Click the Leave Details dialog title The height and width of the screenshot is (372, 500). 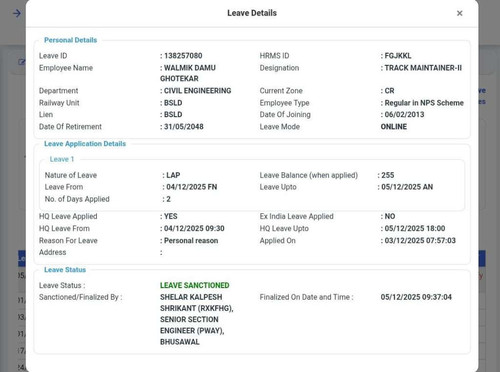click(x=252, y=13)
